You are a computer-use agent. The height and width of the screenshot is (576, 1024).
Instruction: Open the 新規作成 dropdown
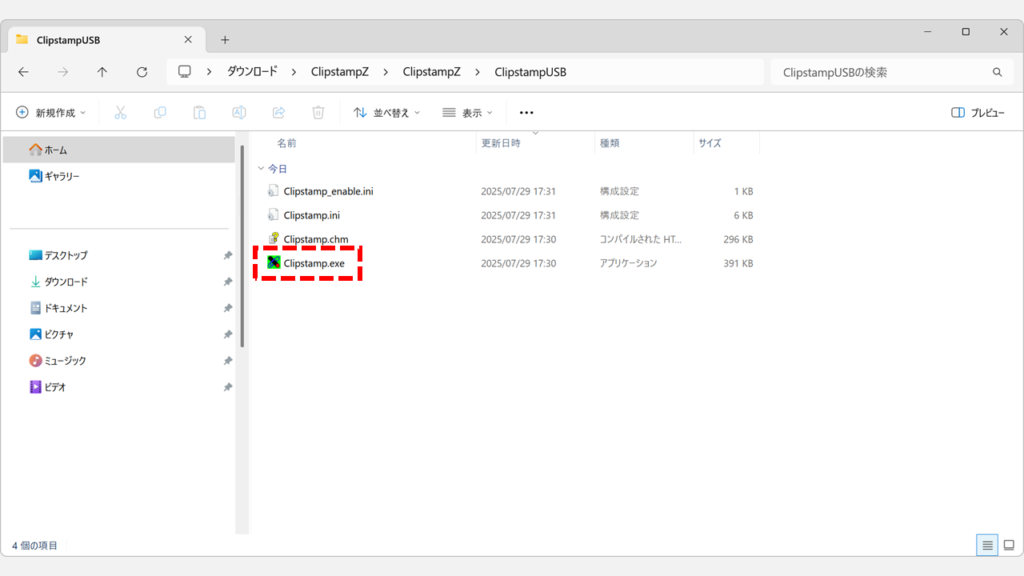[x=51, y=113]
